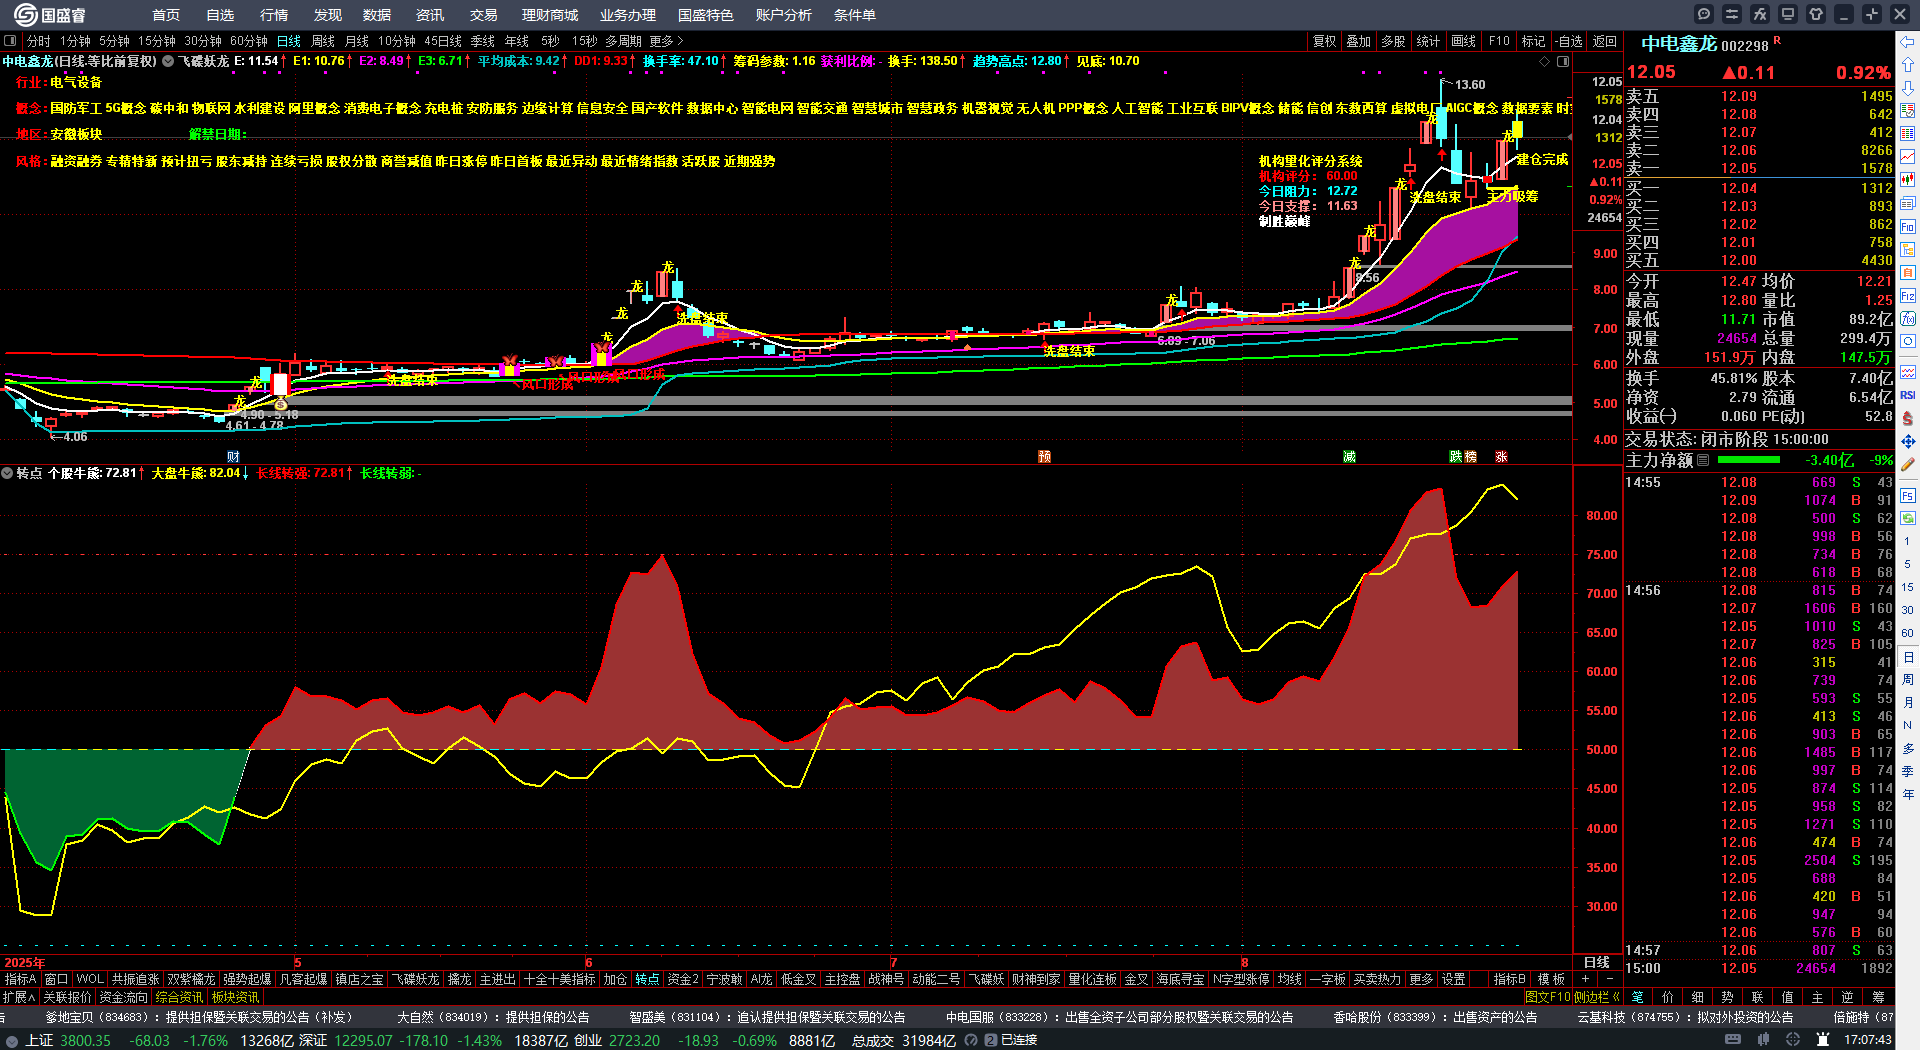The width and height of the screenshot is (1920, 1050).
Task: Click the back arrow icon in right sidebar
Action: [1908, 42]
